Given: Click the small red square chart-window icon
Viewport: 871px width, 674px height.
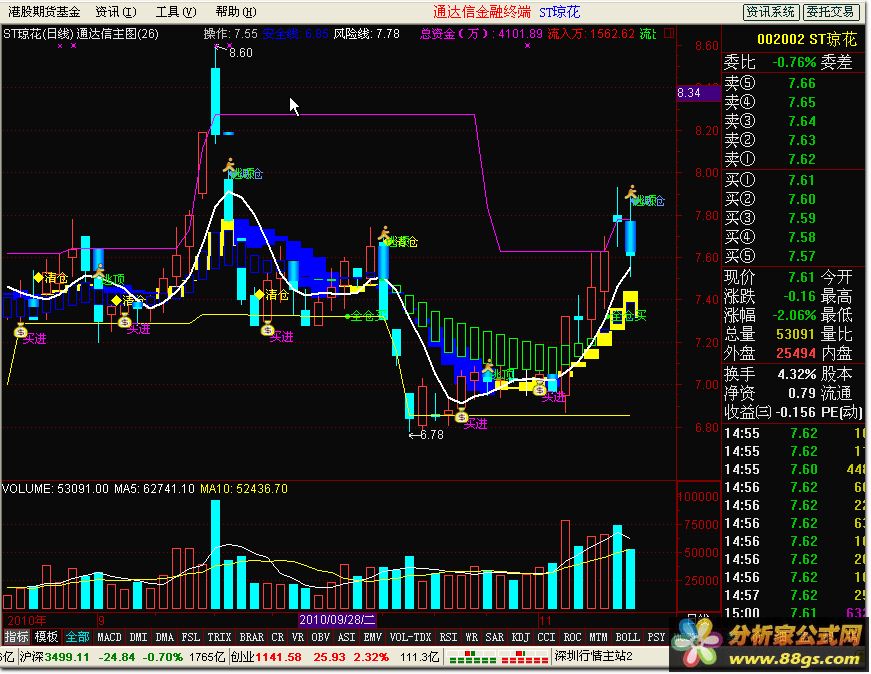Looking at the screenshot, I should coord(669,33).
